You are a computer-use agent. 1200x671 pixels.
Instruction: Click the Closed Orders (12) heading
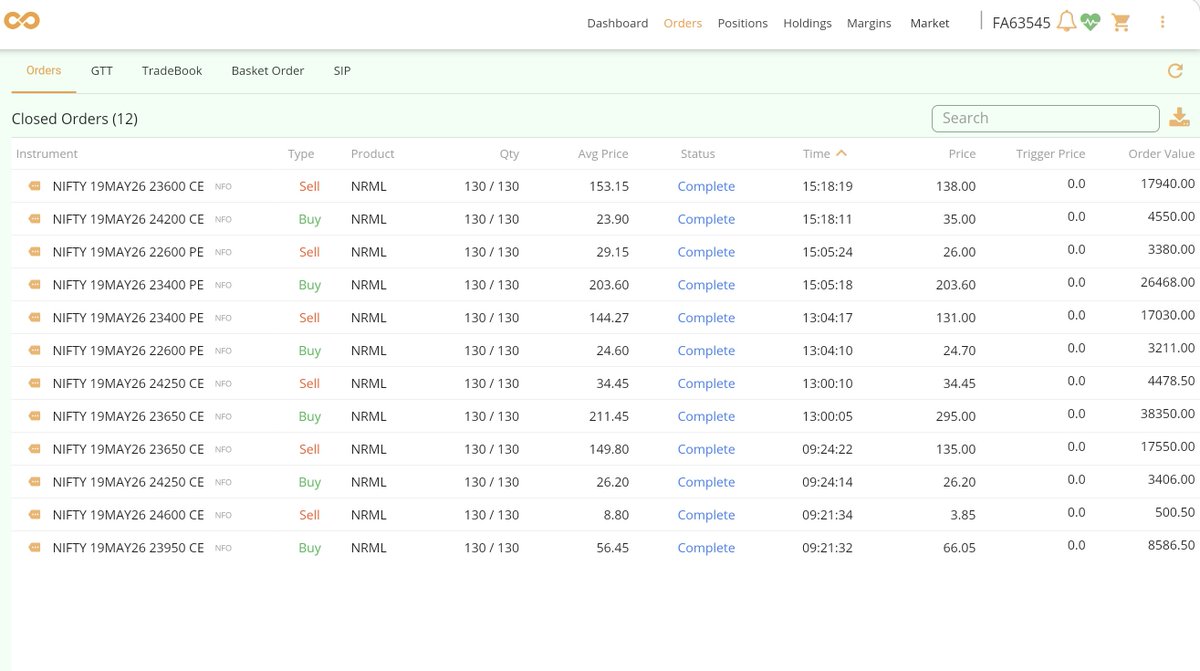coord(75,119)
